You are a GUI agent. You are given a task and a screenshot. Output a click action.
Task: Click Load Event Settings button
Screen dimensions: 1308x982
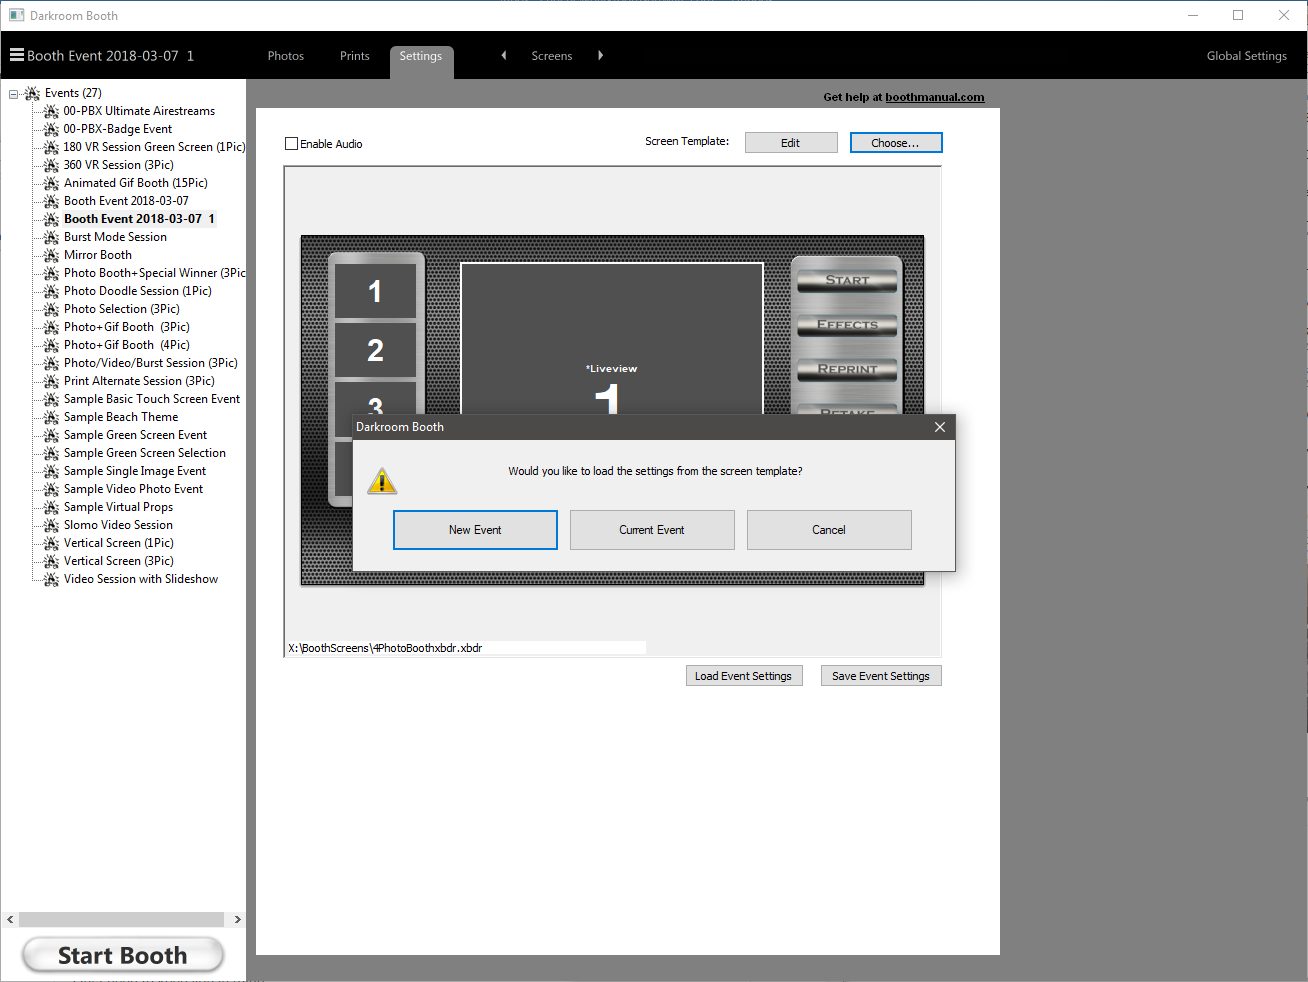click(x=743, y=676)
